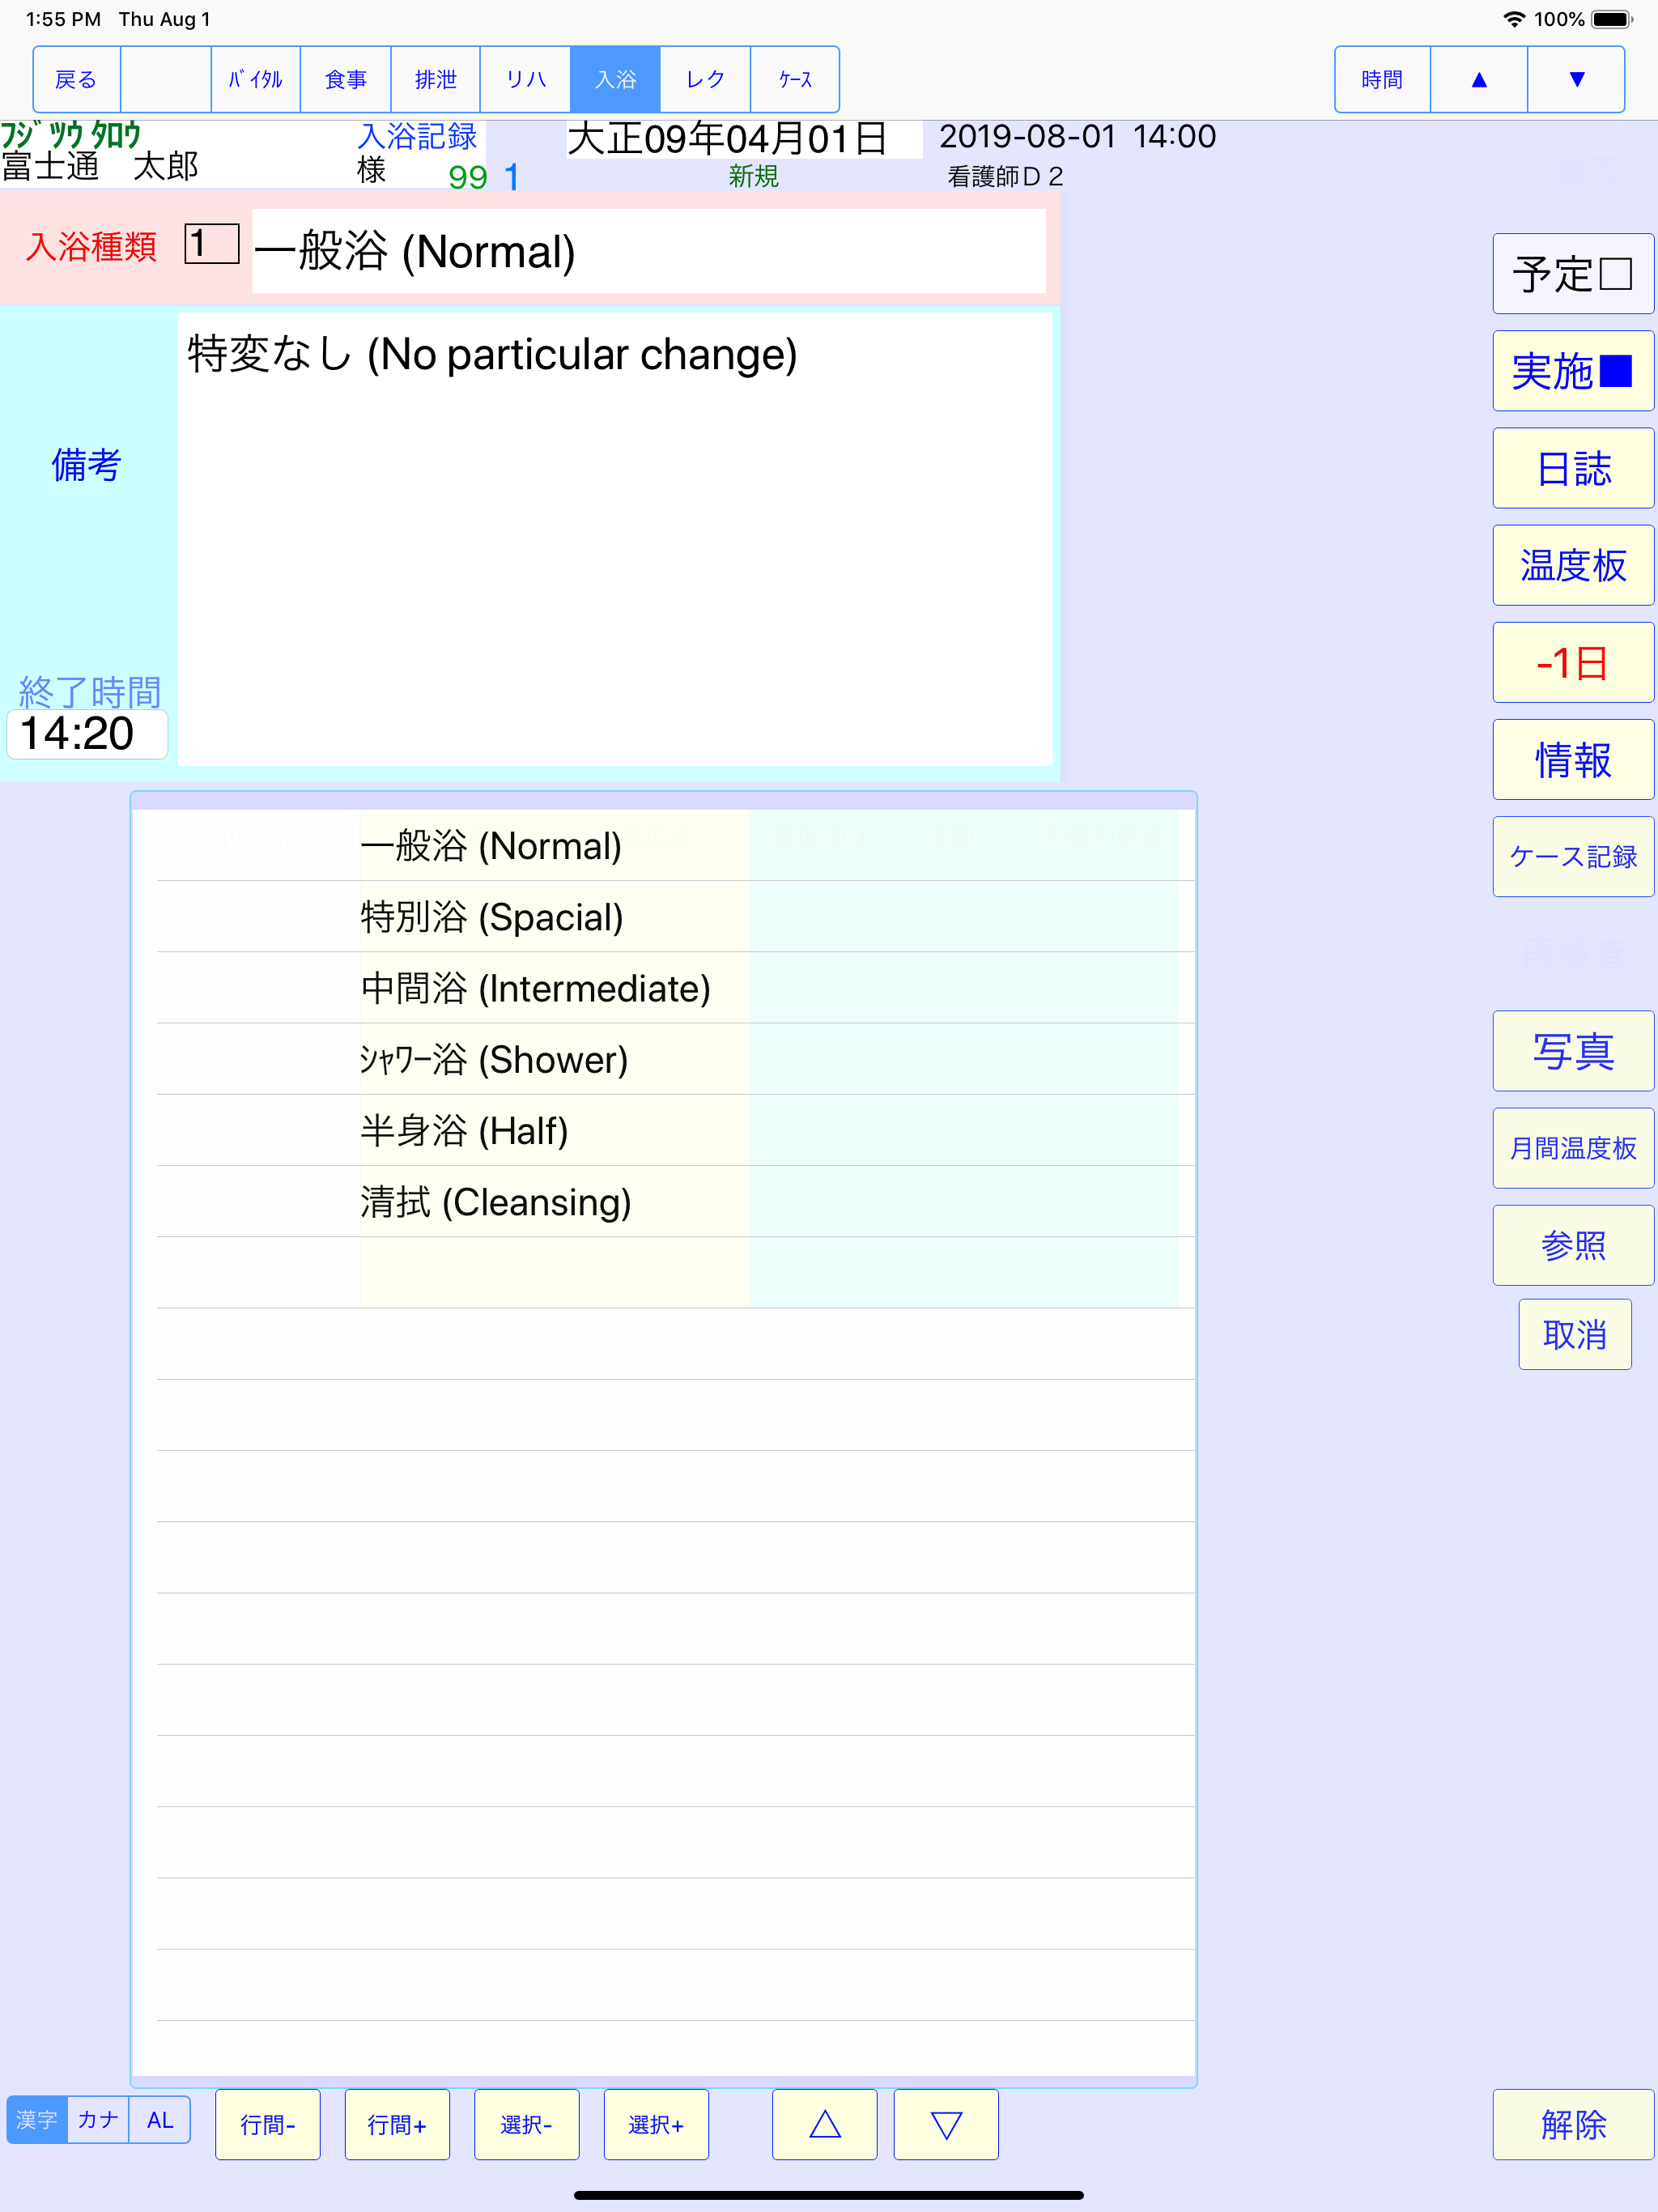Open the 情報 information screen
This screenshot has width=1658, height=2212.
pos(1573,759)
